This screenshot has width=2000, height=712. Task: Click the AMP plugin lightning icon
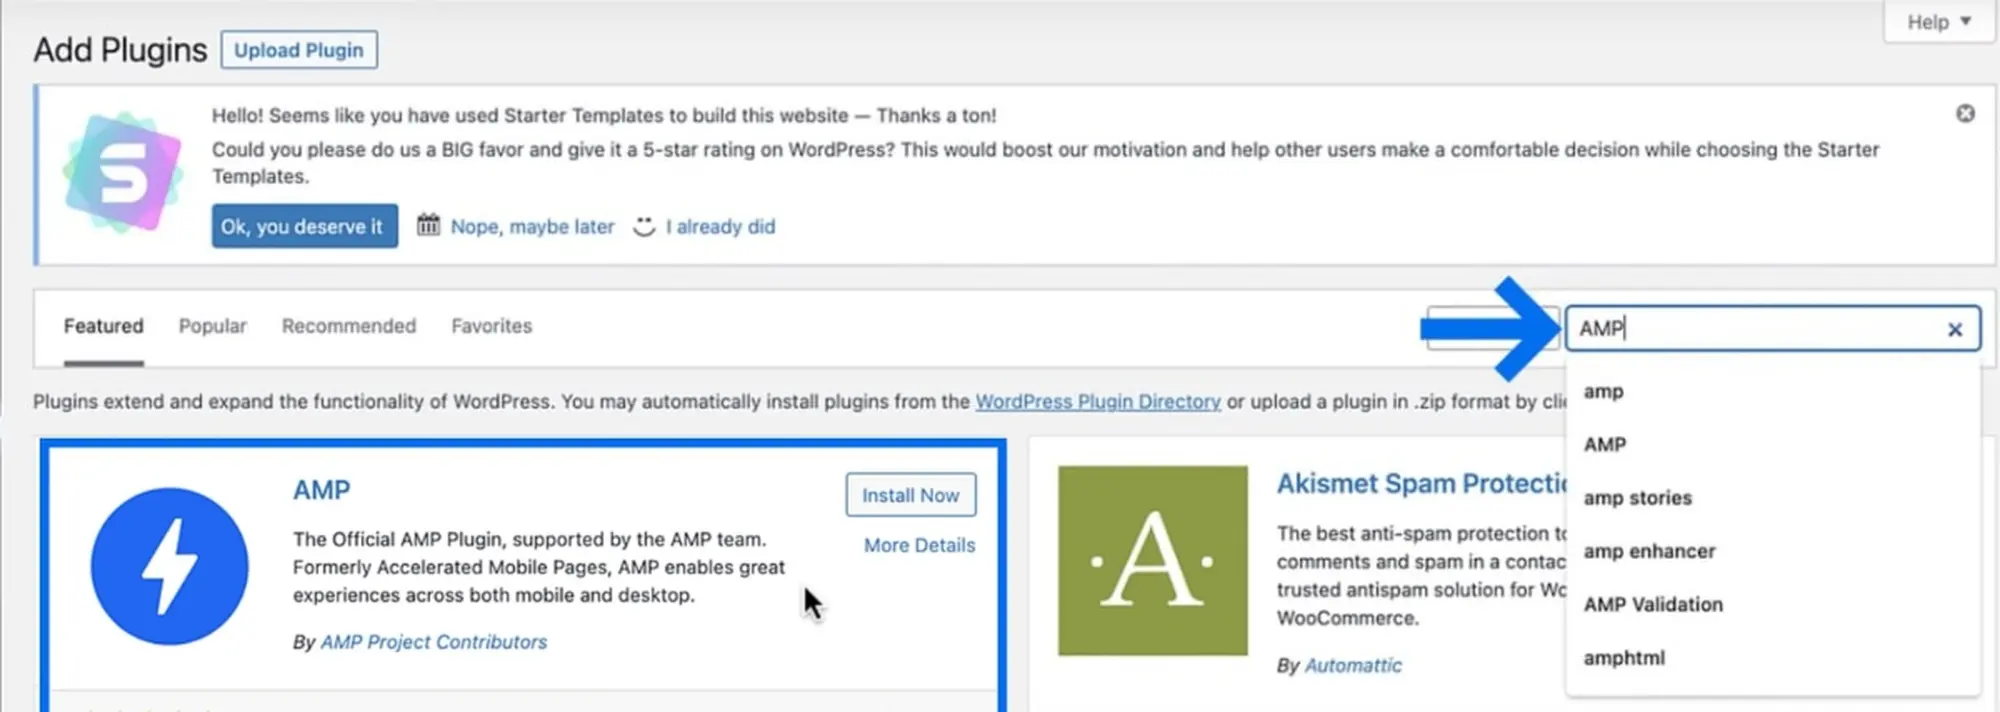point(169,566)
